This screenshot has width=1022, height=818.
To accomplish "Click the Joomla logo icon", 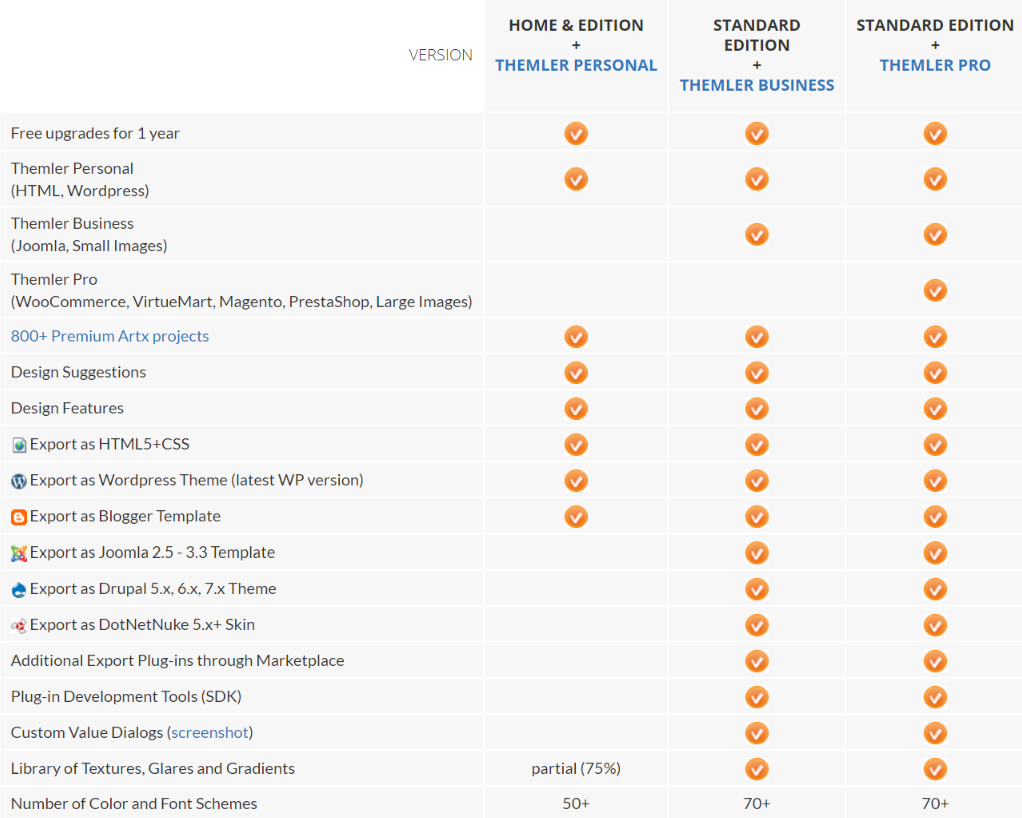I will (x=19, y=553).
